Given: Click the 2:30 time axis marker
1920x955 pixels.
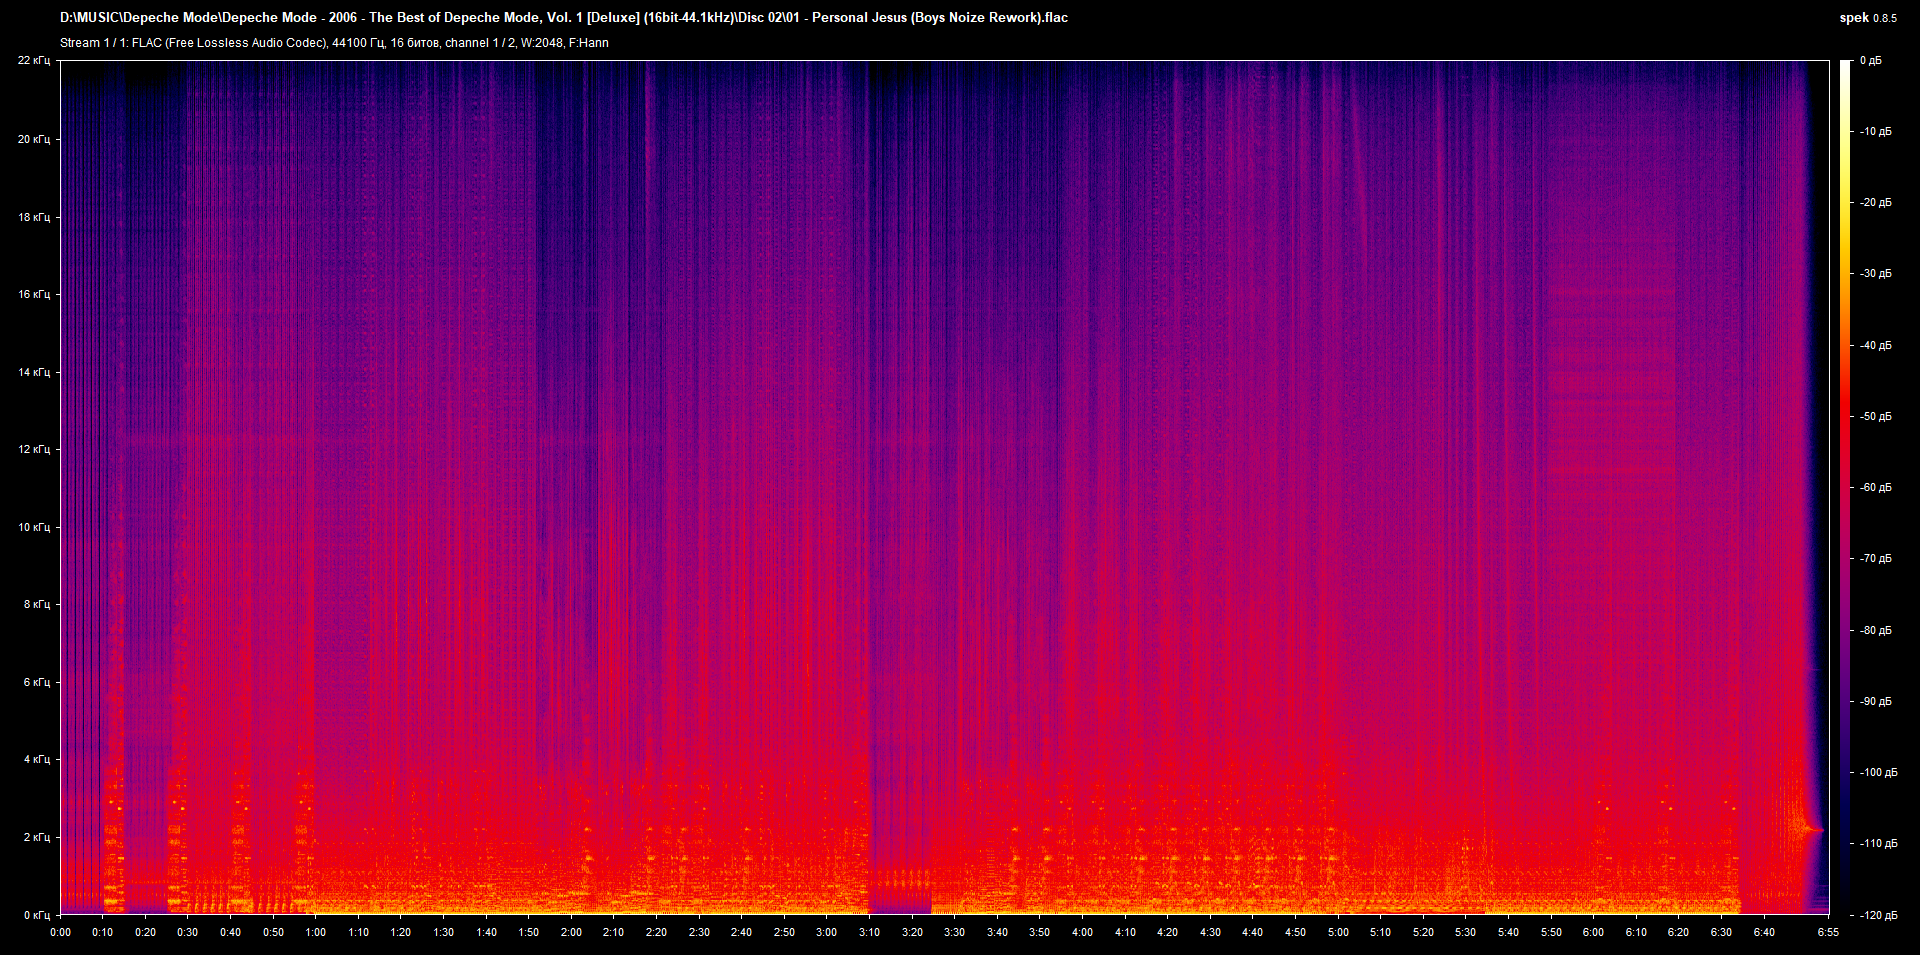Looking at the screenshot, I should click(699, 932).
